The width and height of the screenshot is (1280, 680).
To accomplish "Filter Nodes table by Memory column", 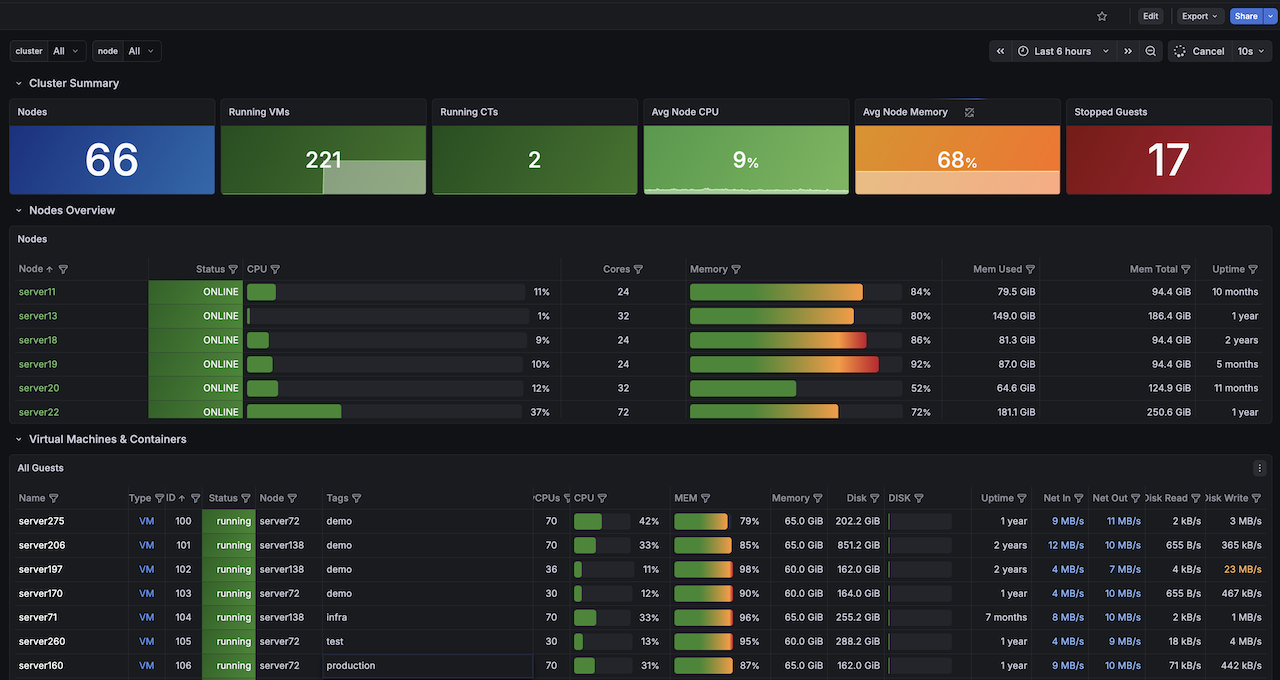I will (736, 269).
